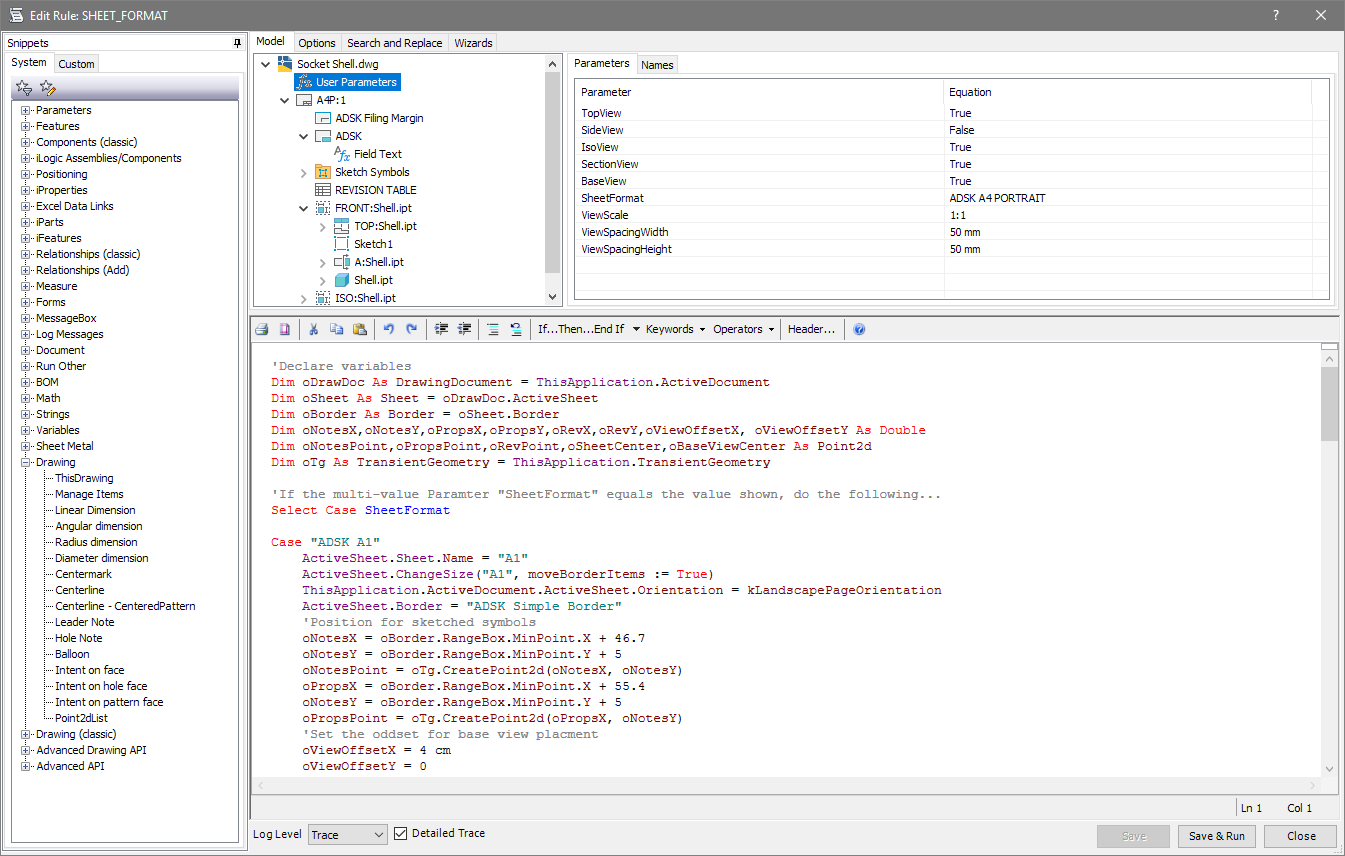Open help with the blue question icon
The width and height of the screenshot is (1345, 856).
coord(859,329)
